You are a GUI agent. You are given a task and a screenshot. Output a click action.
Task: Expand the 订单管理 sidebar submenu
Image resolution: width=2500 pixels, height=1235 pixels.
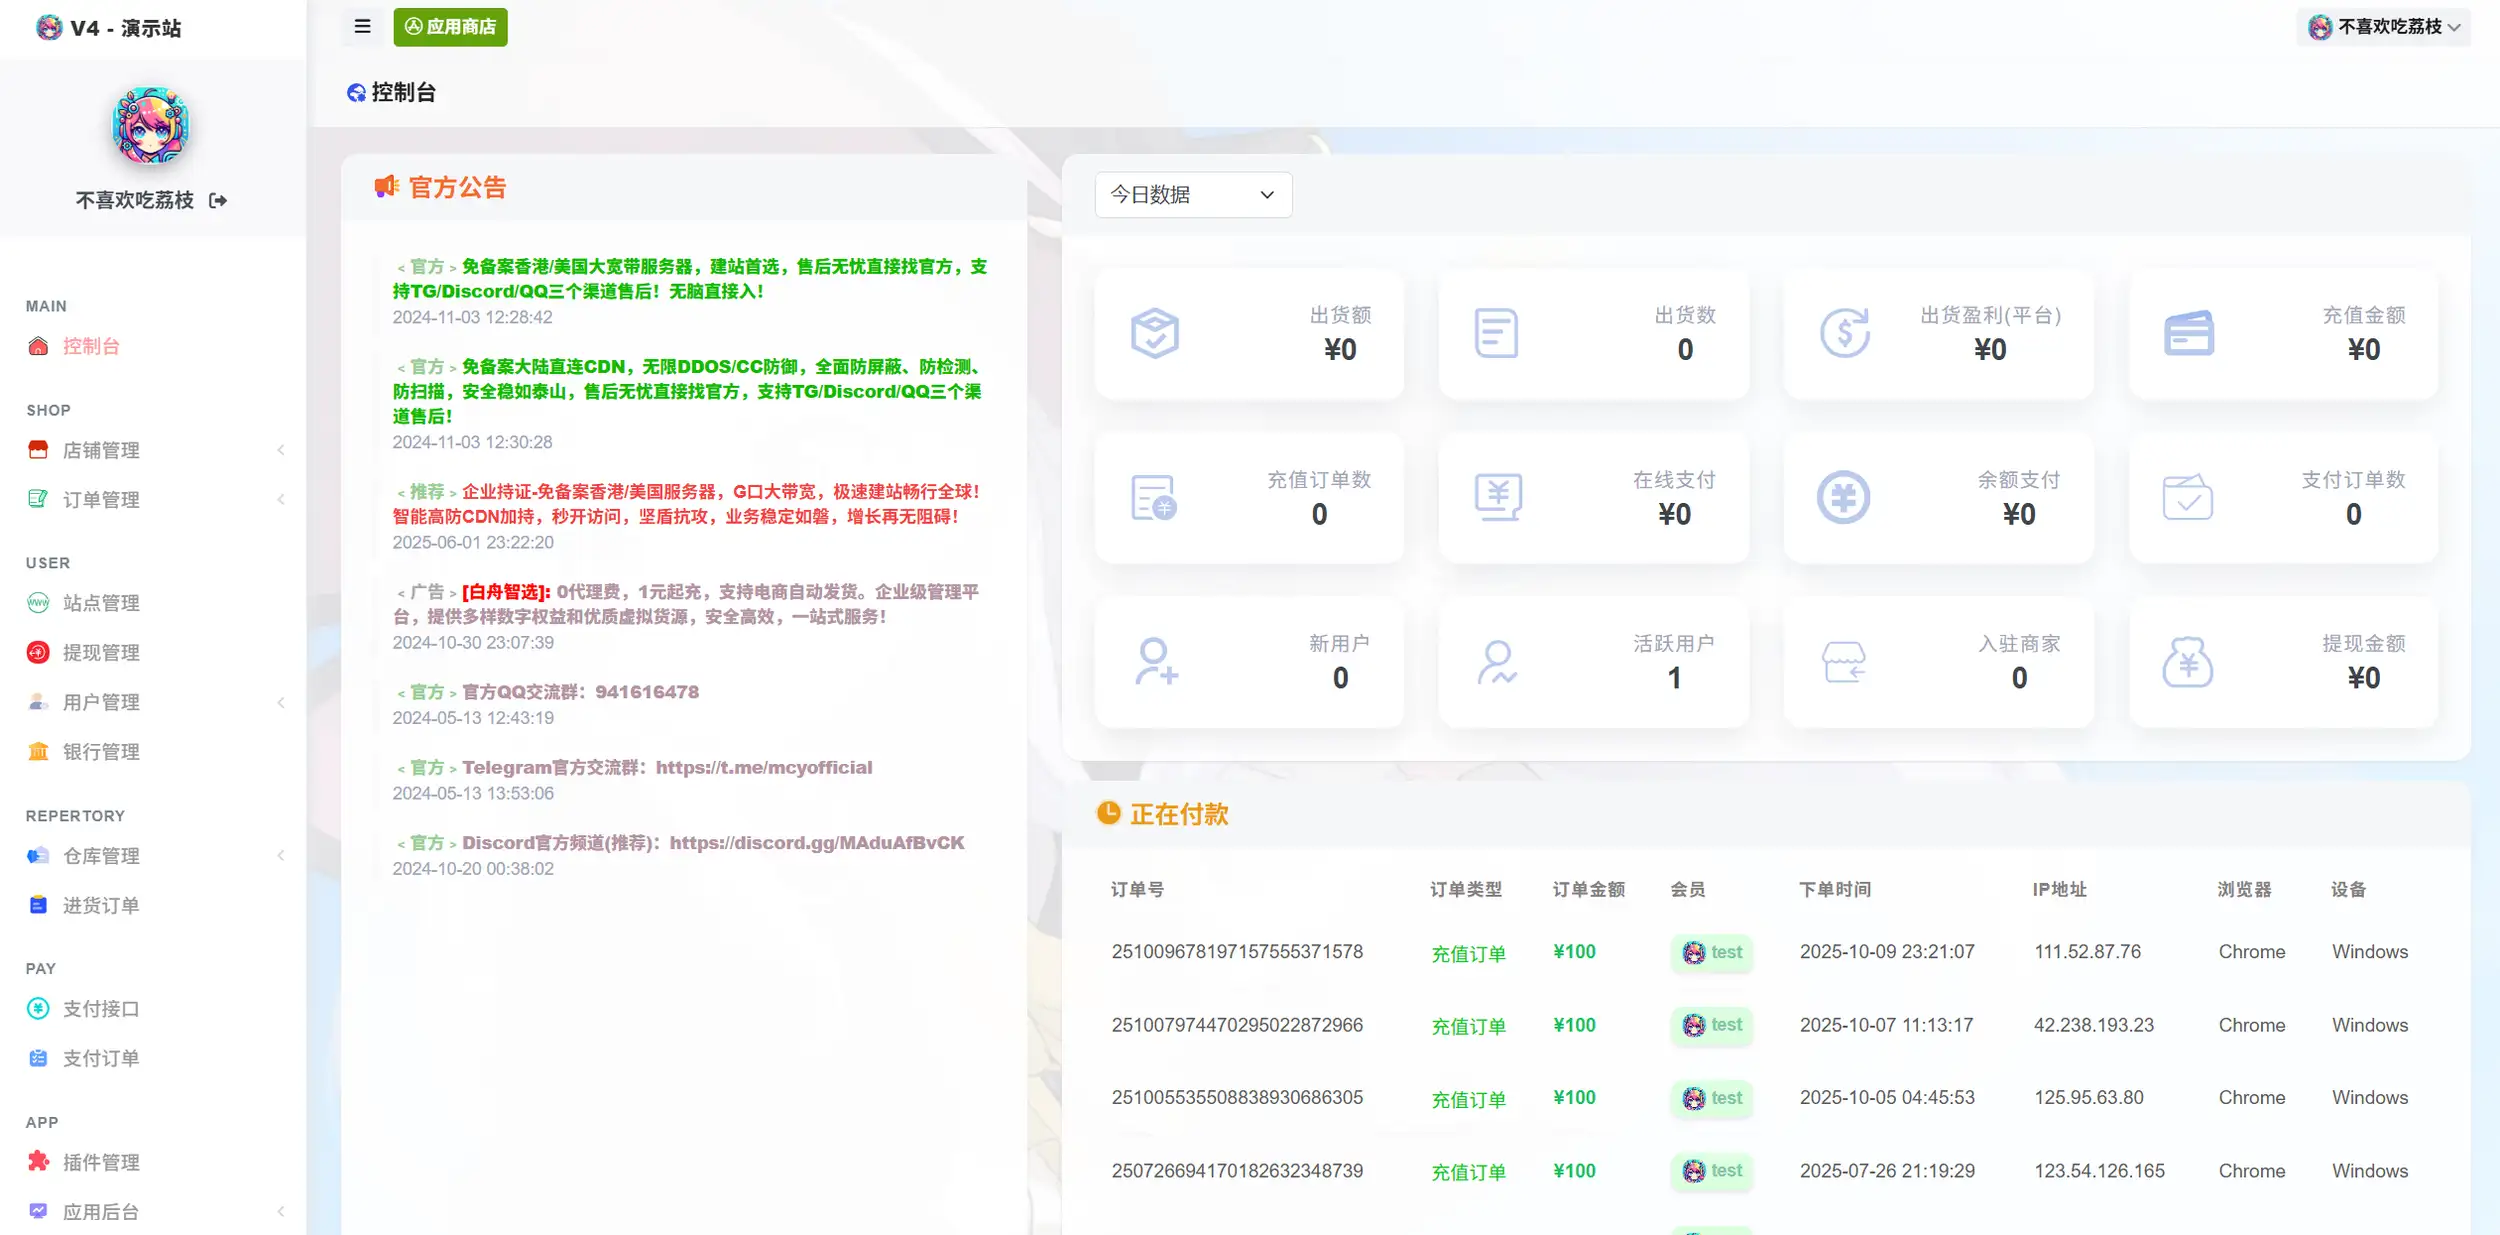pos(281,499)
